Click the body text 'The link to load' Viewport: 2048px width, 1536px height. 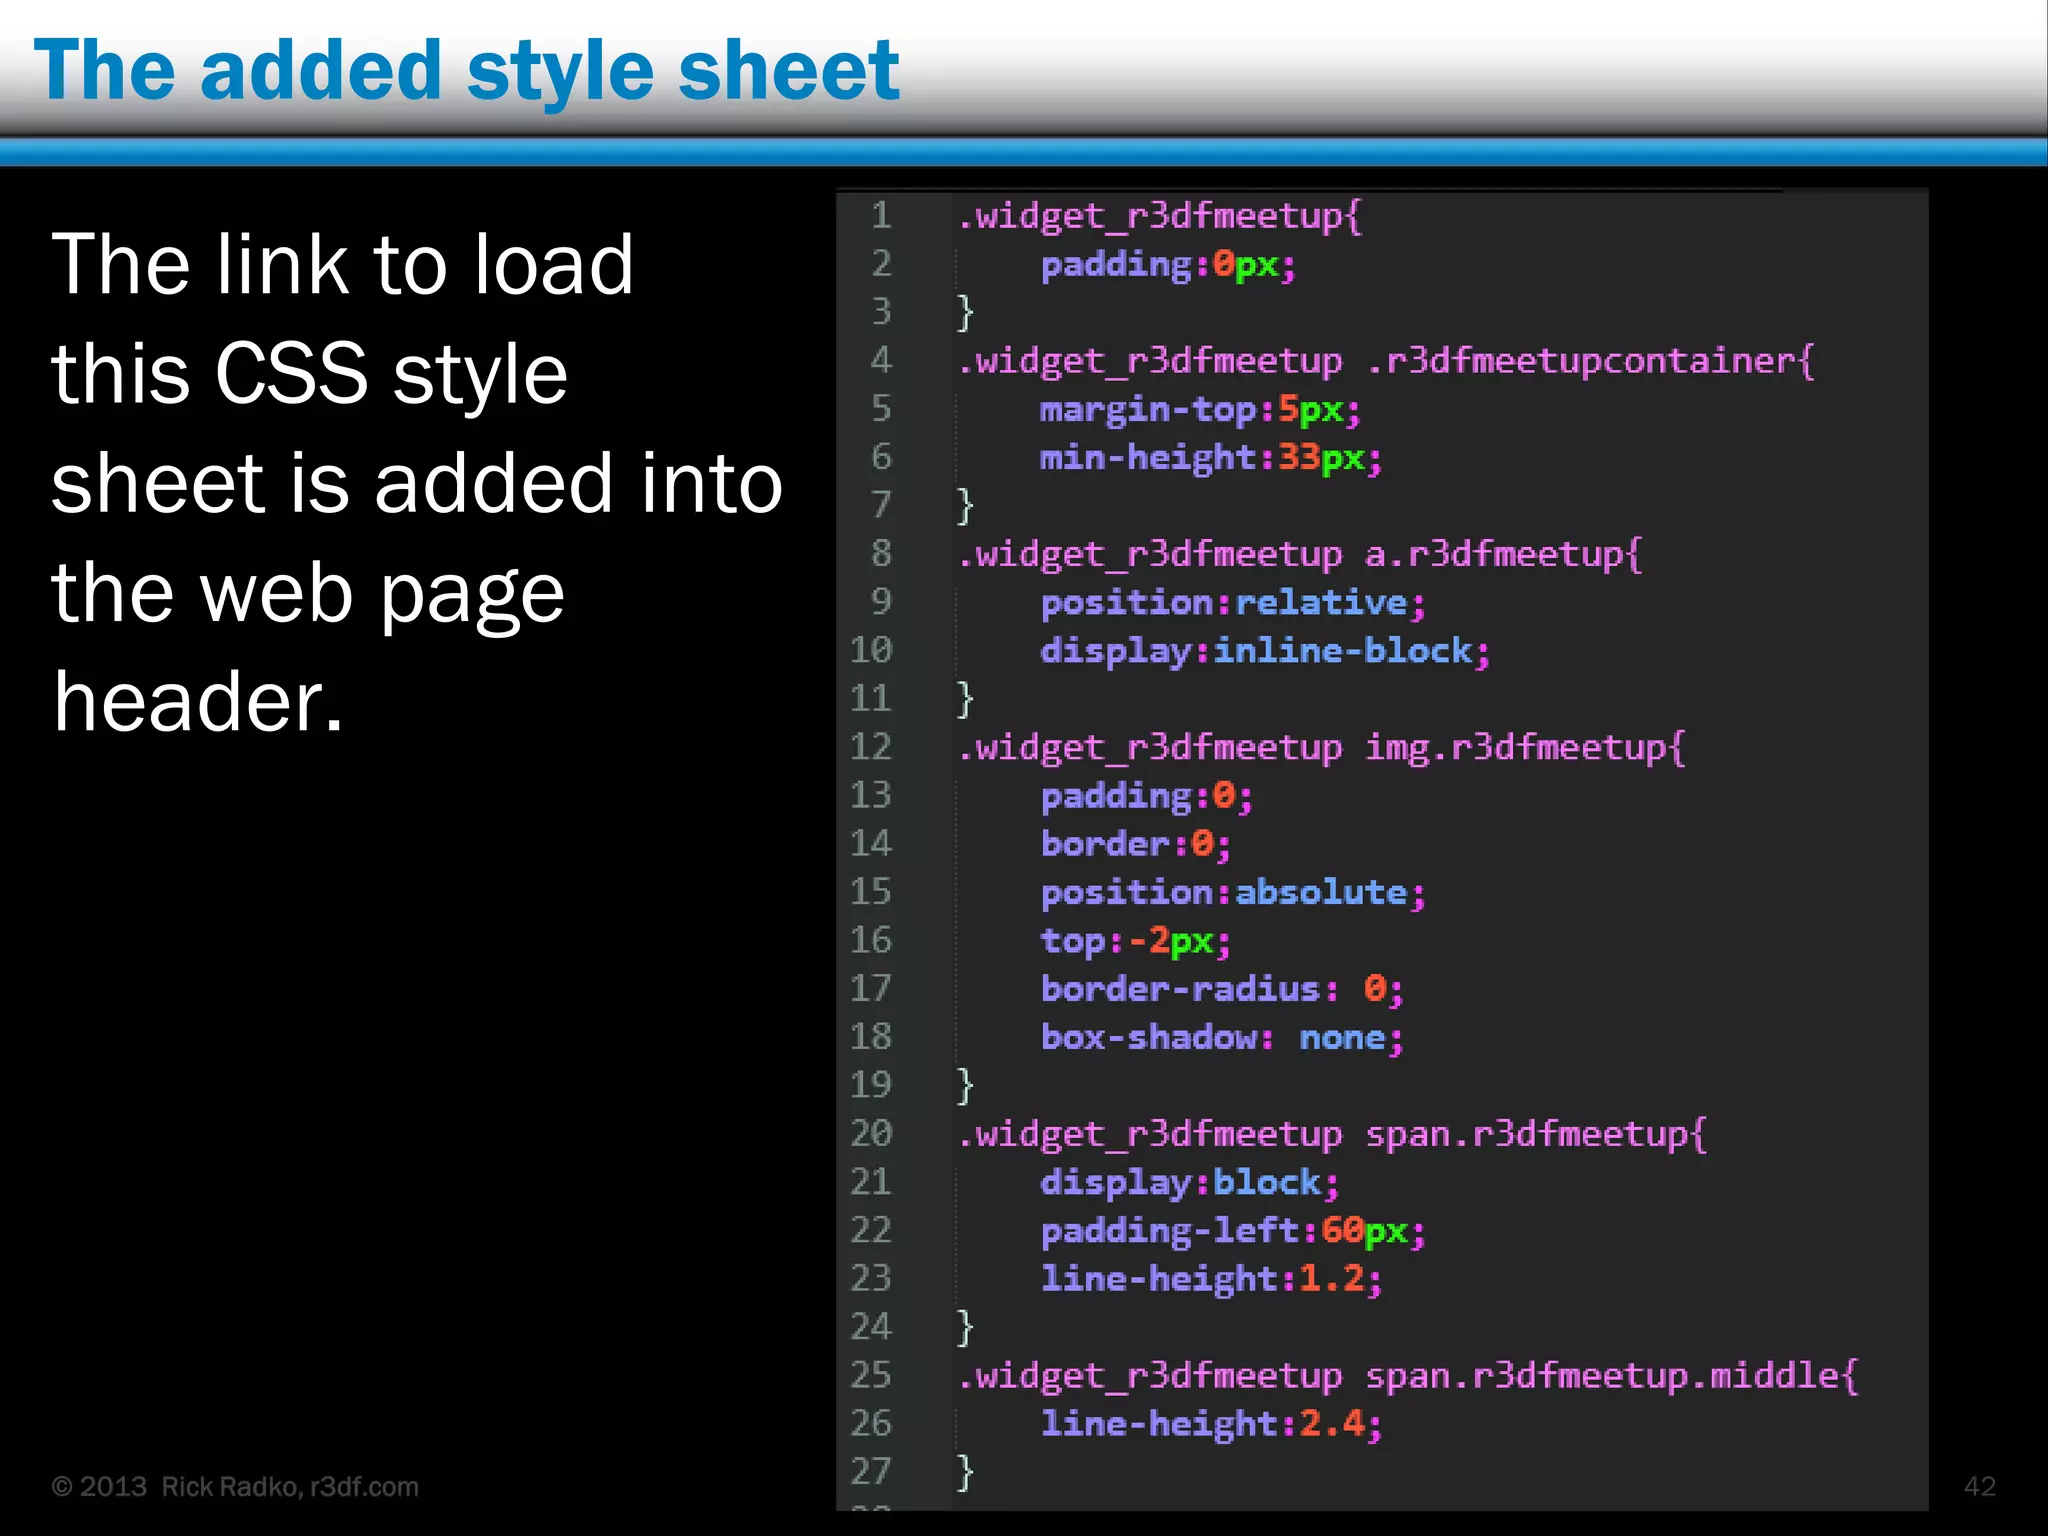(342, 264)
